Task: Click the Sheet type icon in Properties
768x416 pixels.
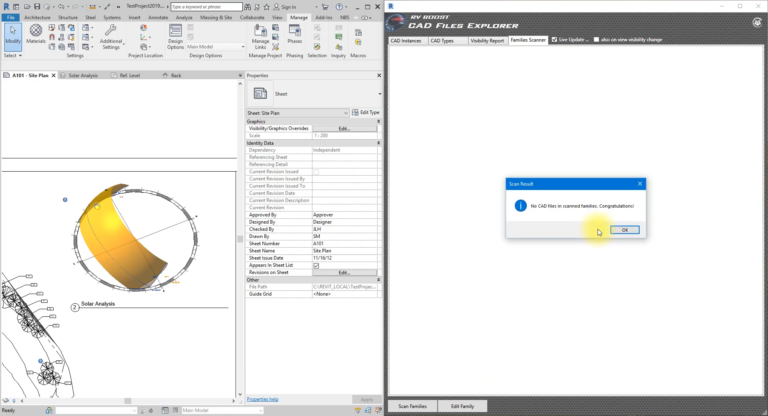Action: point(260,93)
